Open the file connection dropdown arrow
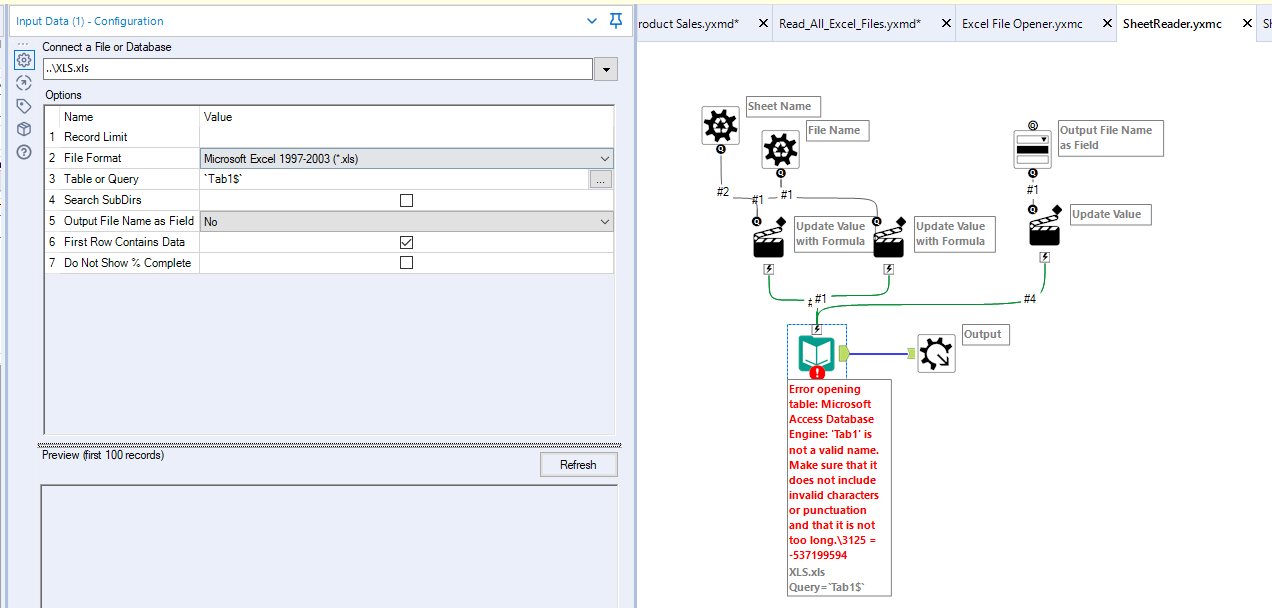The height and width of the screenshot is (608, 1272). point(606,68)
